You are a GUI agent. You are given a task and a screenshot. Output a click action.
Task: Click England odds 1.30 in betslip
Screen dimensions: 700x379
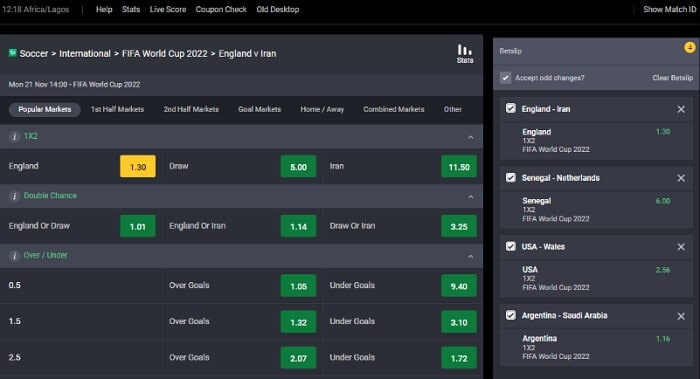pos(663,132)
